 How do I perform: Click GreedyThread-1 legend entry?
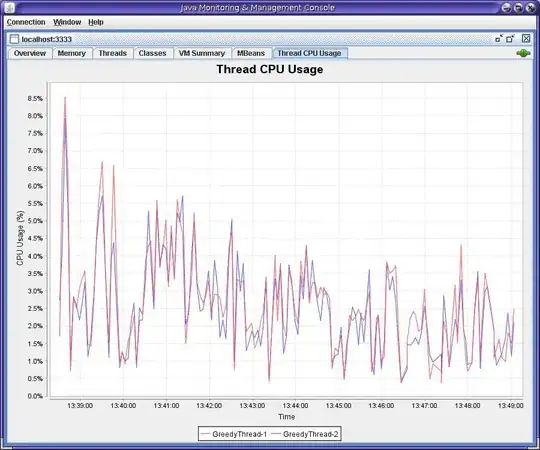coord(234,434)
